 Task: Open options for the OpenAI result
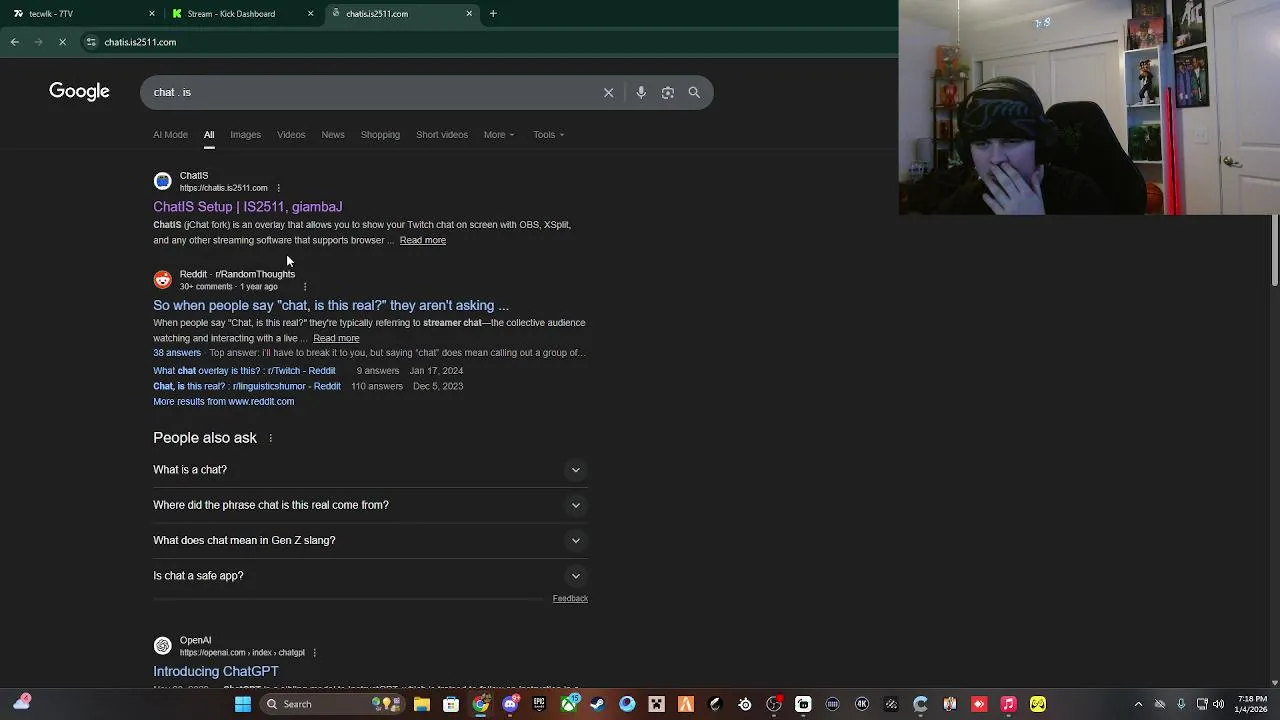point(314,653)
